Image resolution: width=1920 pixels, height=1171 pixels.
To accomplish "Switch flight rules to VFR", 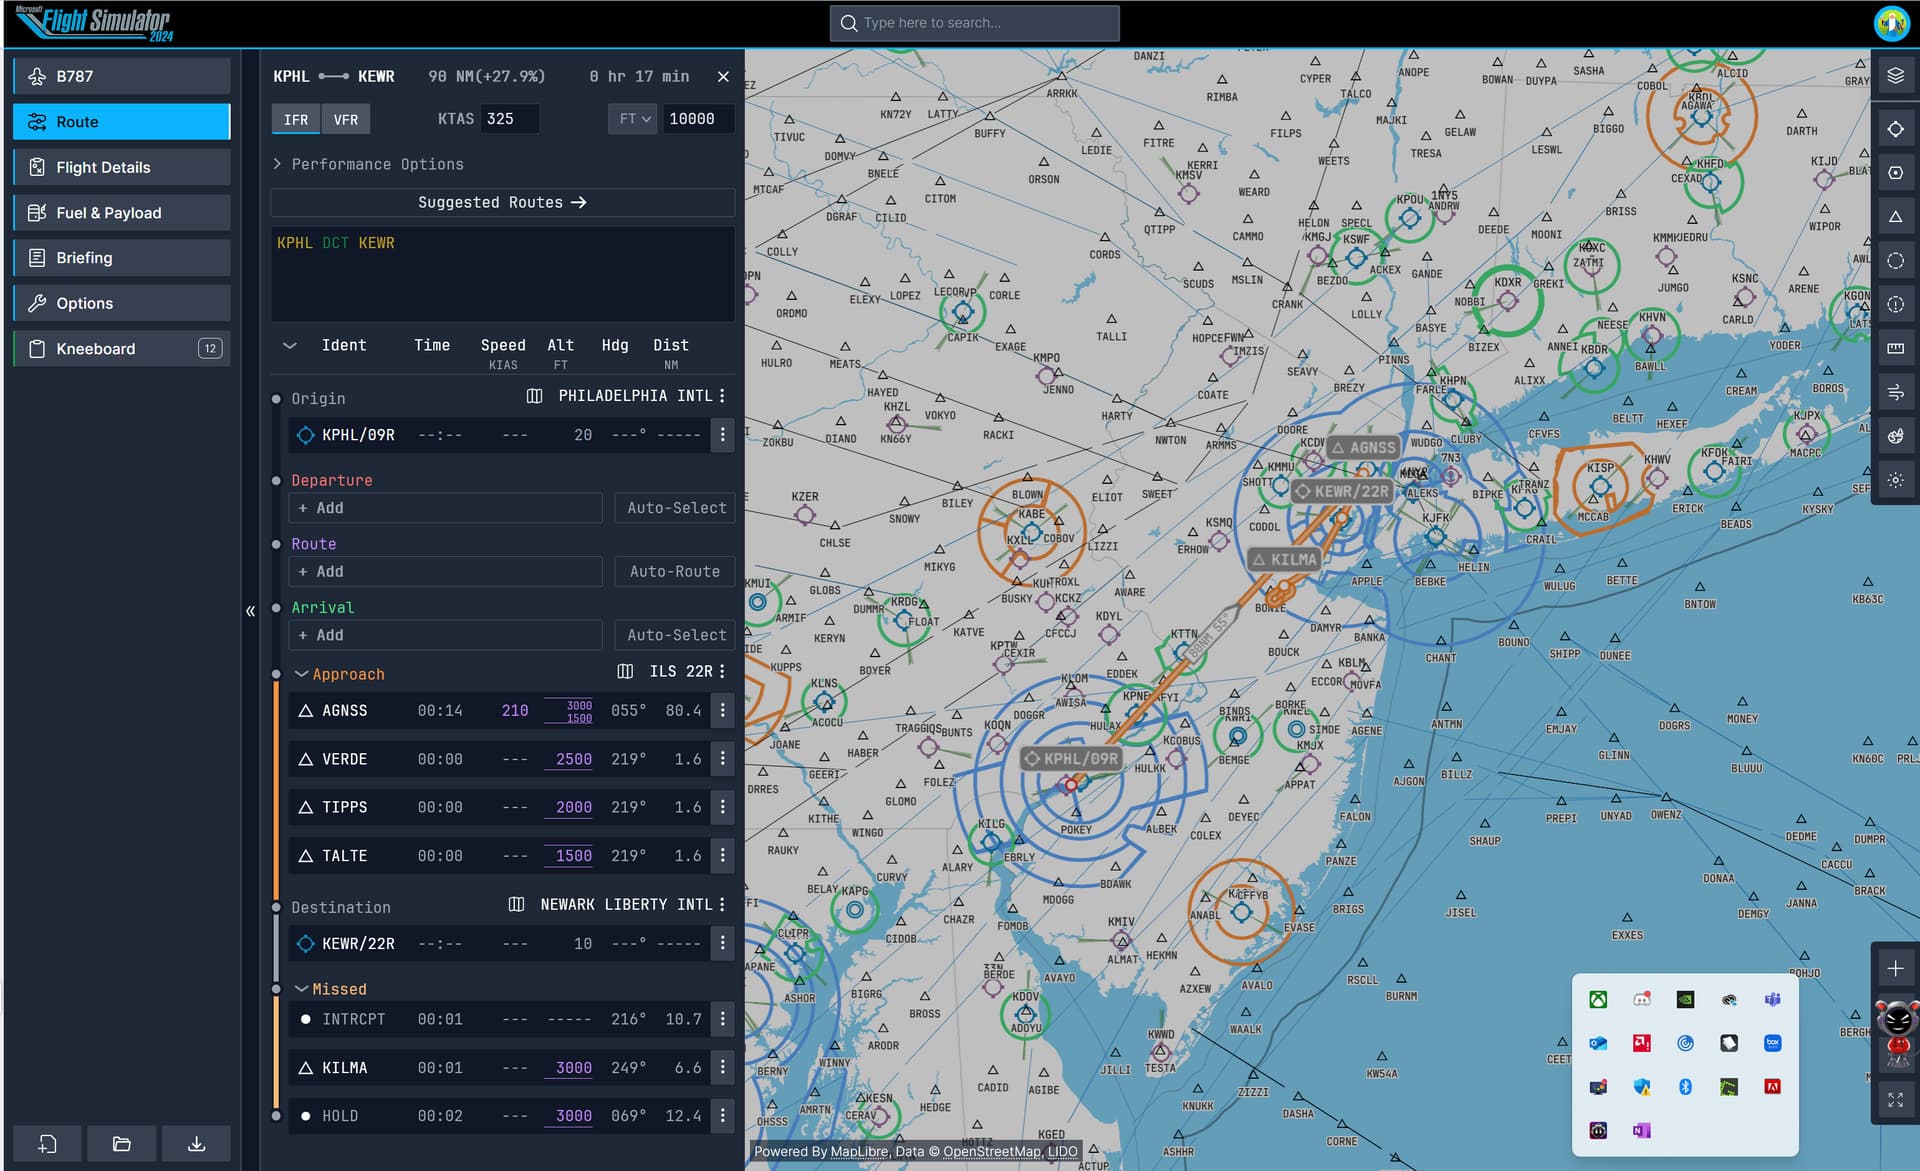I will [346, 119].
